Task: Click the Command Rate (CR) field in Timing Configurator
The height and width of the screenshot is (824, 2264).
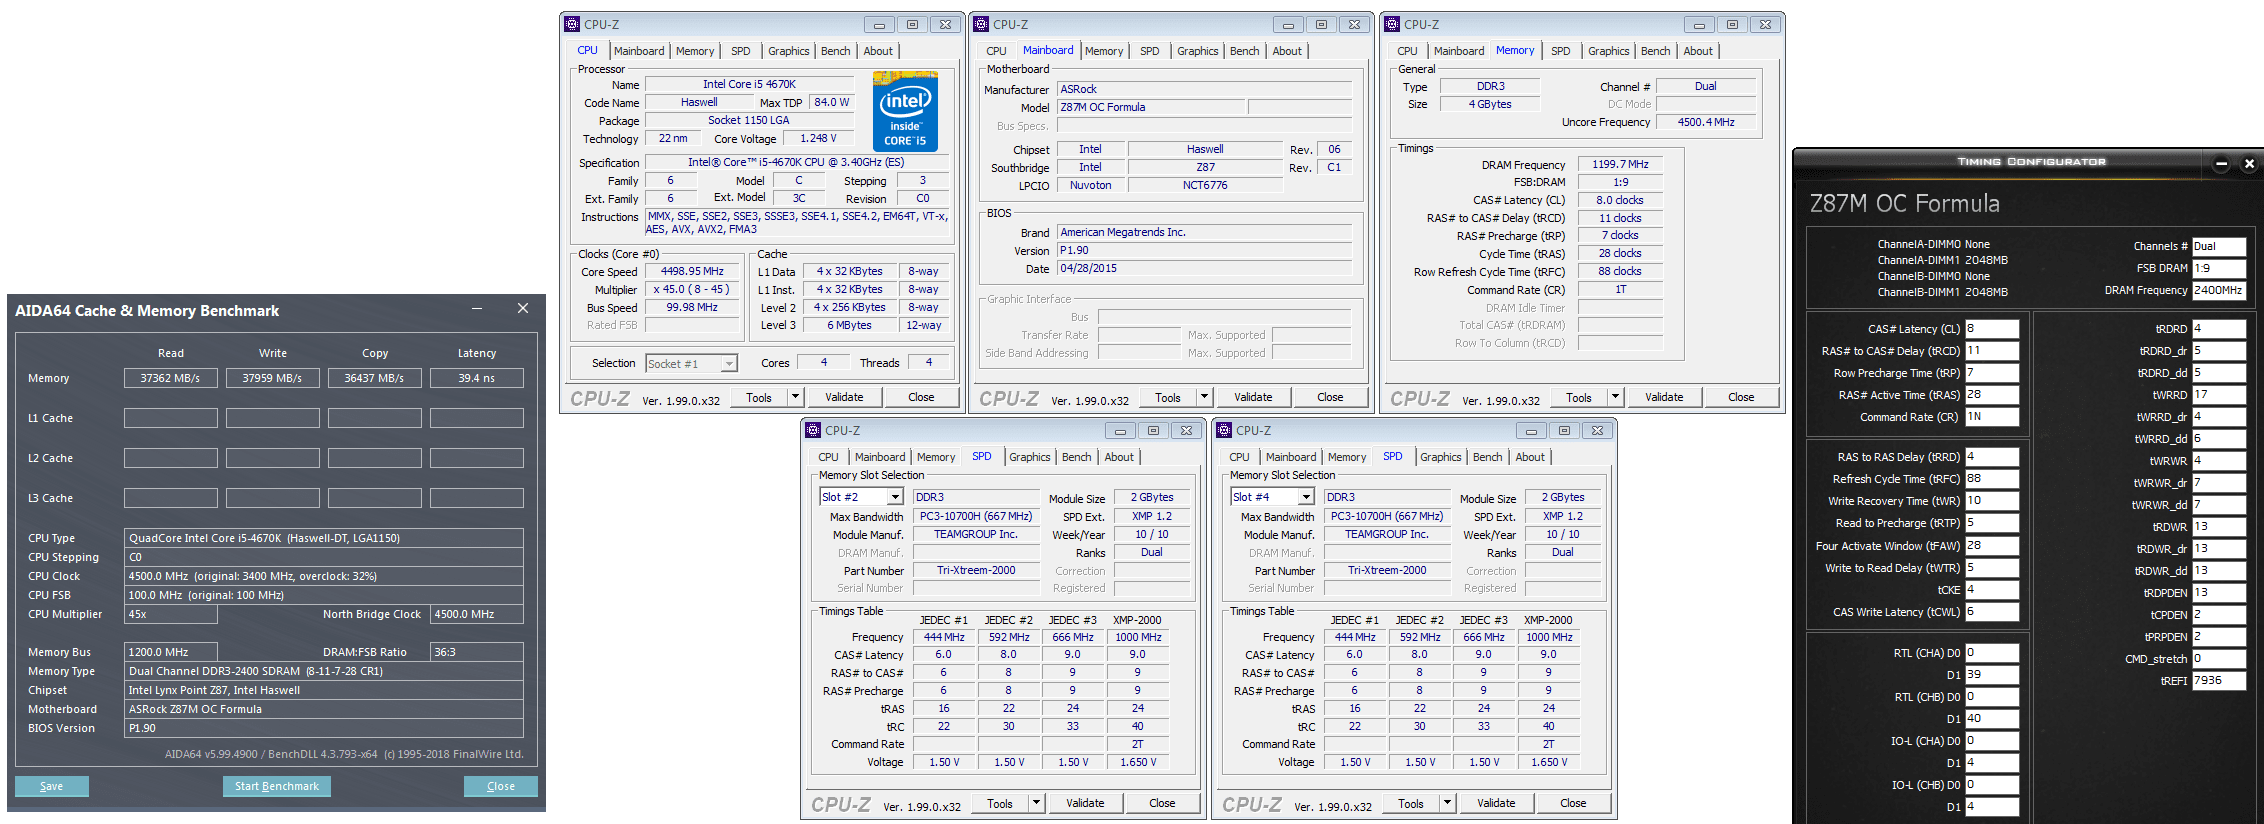Action: pyautogui.click(x=1992, y=417)
